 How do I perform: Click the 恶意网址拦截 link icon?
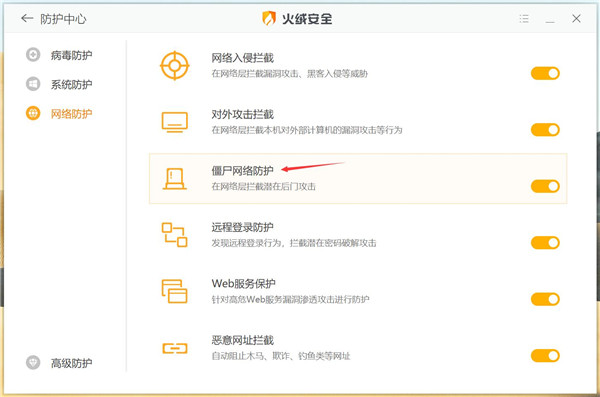pos(174,348)
